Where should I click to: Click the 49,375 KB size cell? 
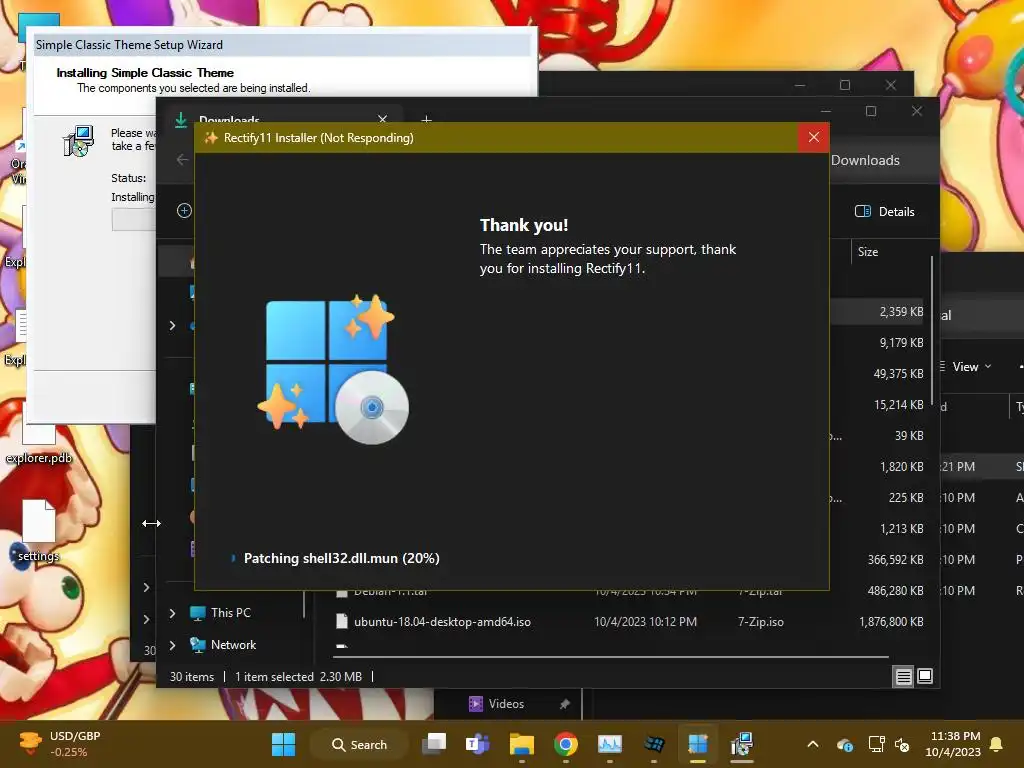898,374
